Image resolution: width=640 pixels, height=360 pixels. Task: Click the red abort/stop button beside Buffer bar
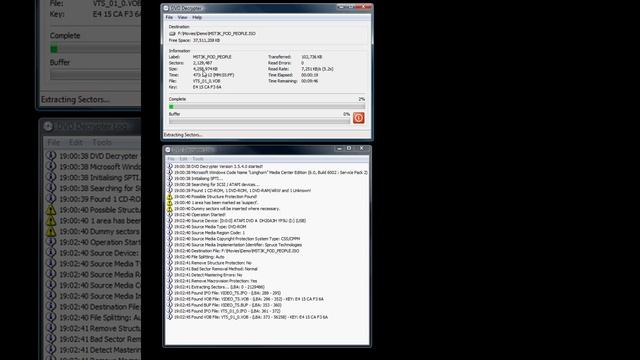point(358,118)
